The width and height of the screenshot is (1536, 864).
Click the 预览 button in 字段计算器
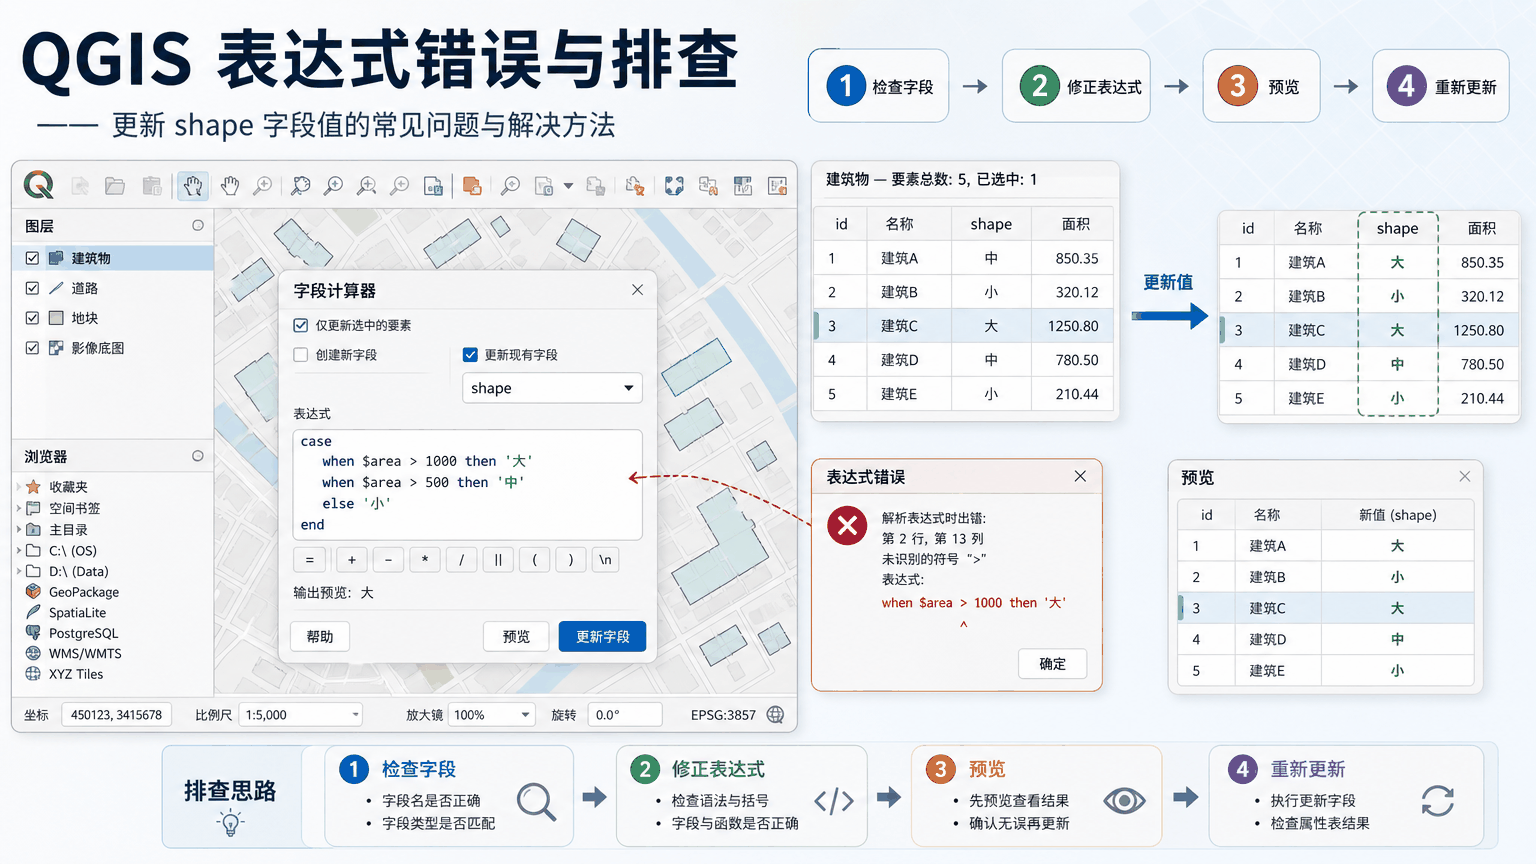(x=516, y=637)
